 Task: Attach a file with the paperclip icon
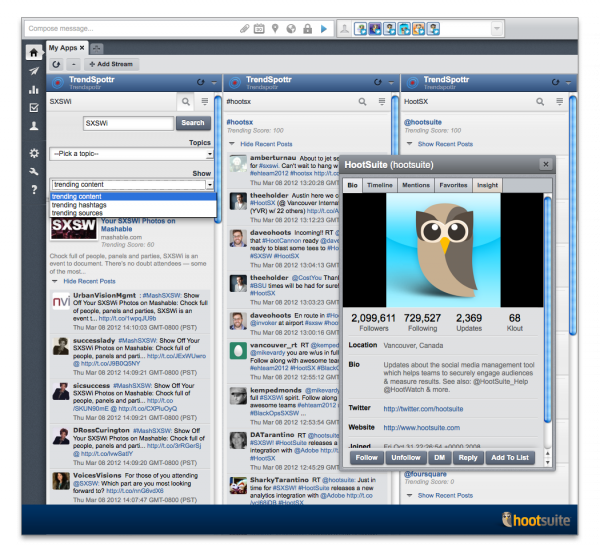[245, 29]
